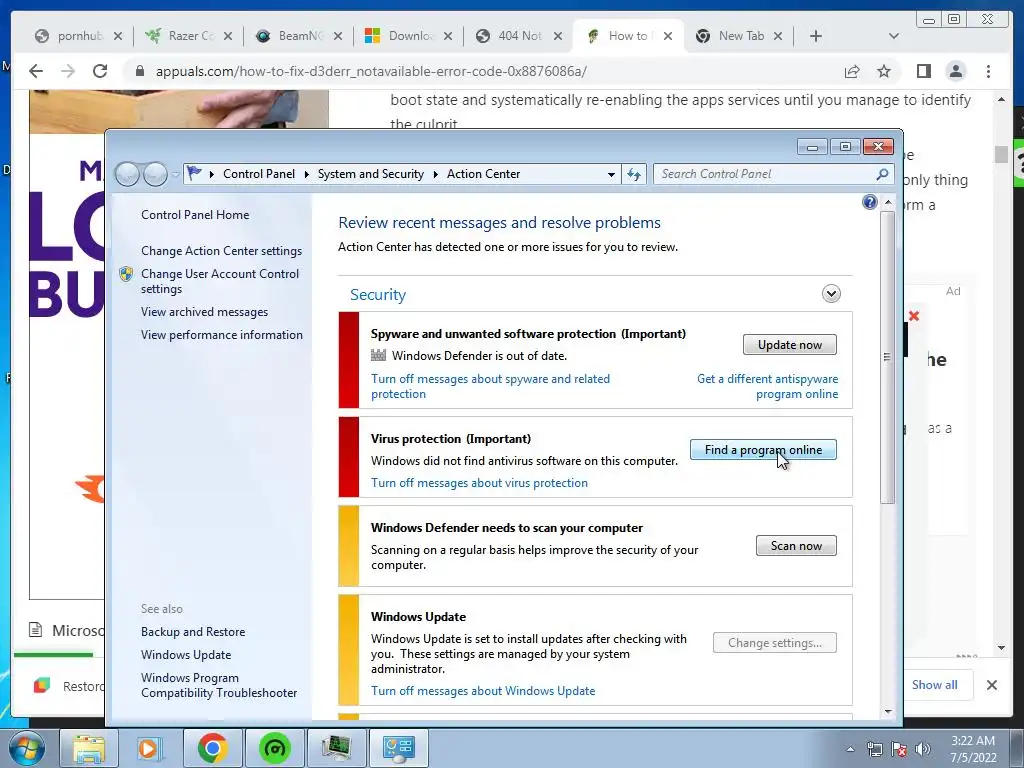Open the Chrome profile avatar icon
This screenshot has height=768, width=1024.
click(955, 71)
